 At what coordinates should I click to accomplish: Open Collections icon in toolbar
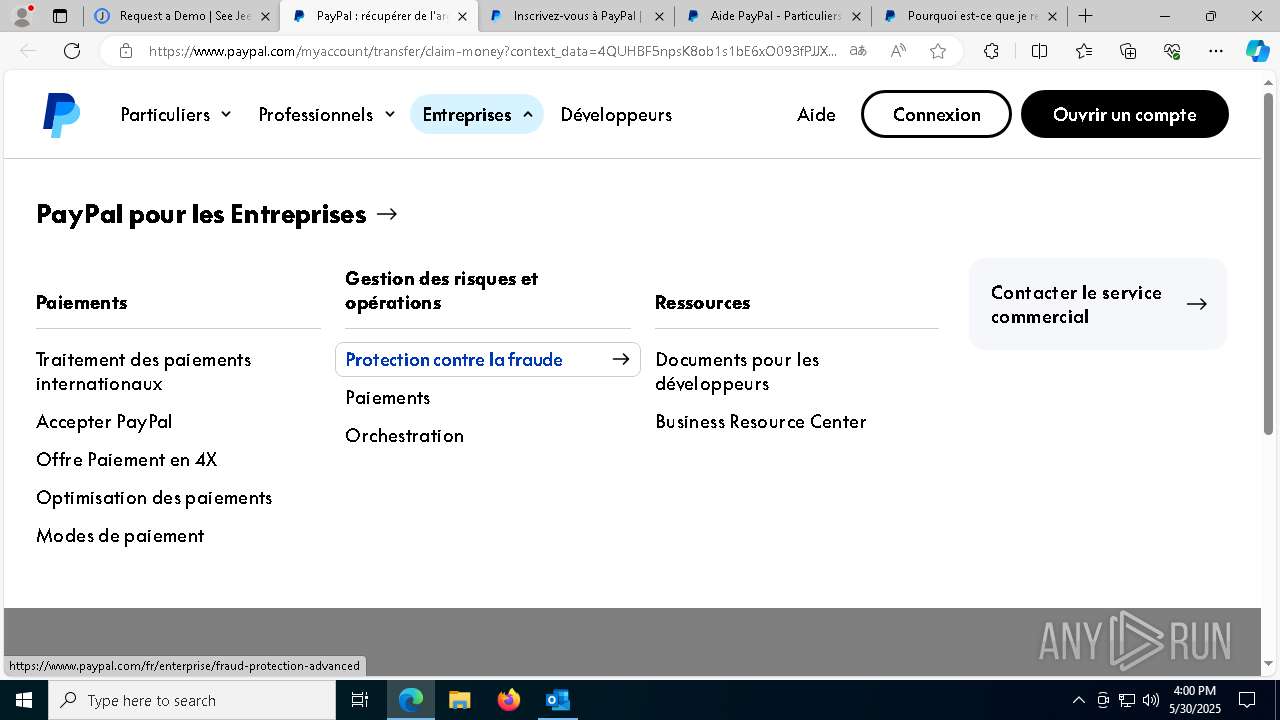pyautogui.click(x=1128, y=51)
